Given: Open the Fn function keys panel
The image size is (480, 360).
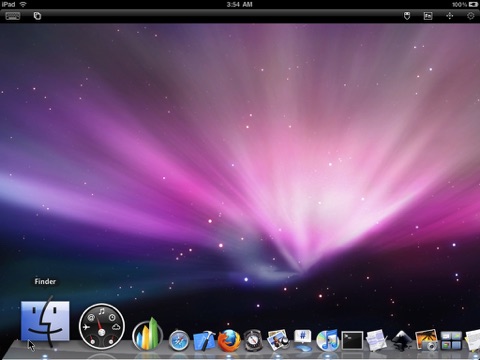Looking at the screenshot, I should (428, 16).
